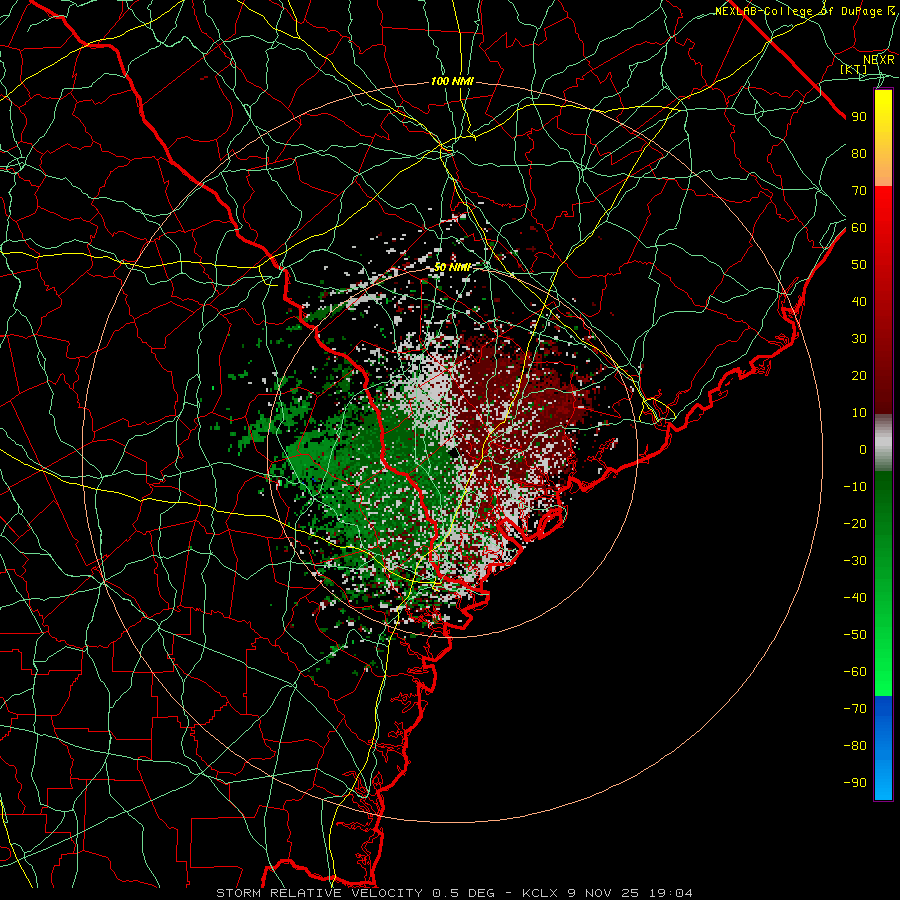Select the -80 value on the velocity scale
The image size is (900, 900).
click(855, 746)
